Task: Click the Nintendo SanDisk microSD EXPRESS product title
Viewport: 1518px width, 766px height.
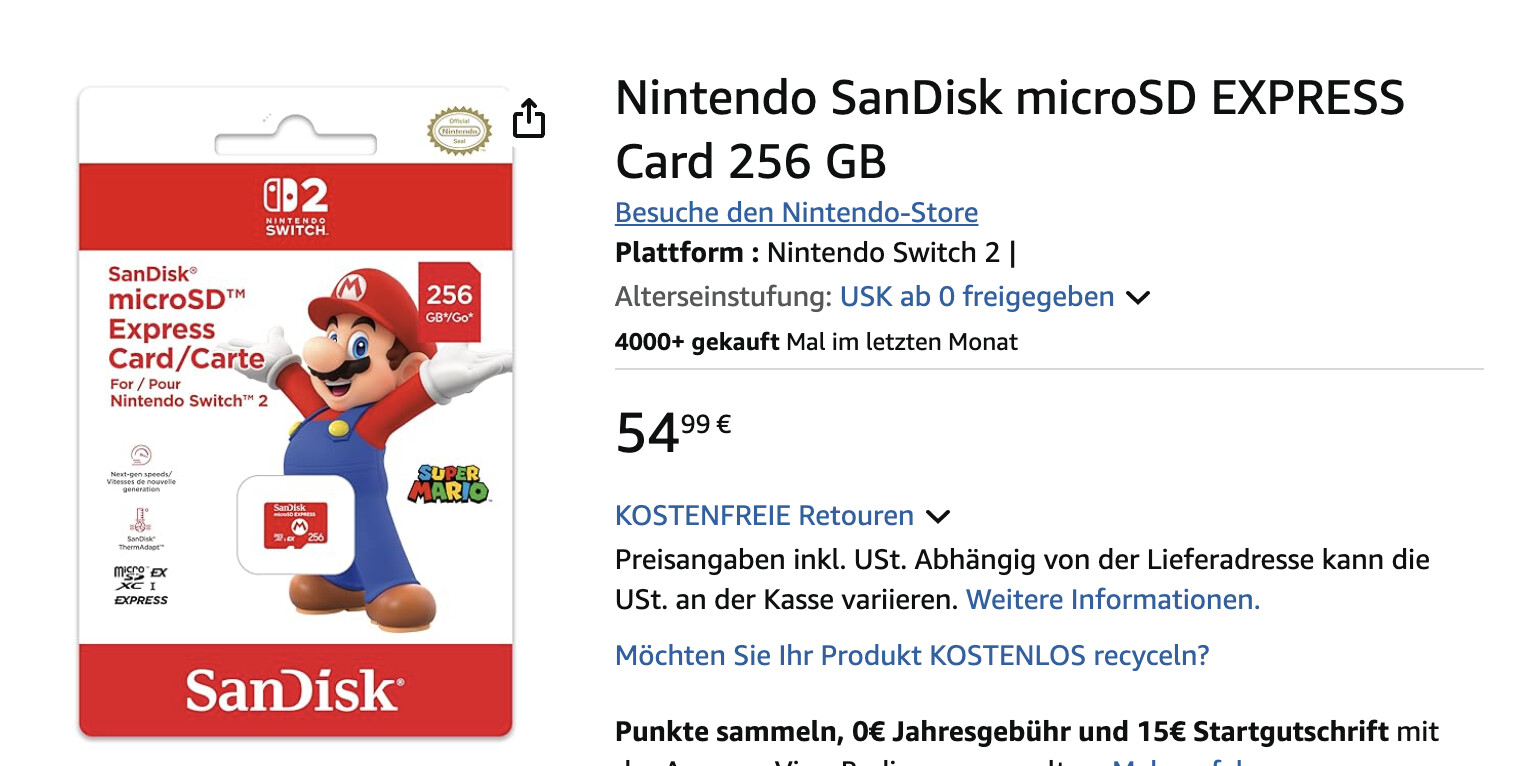Action: (1009, 129)
